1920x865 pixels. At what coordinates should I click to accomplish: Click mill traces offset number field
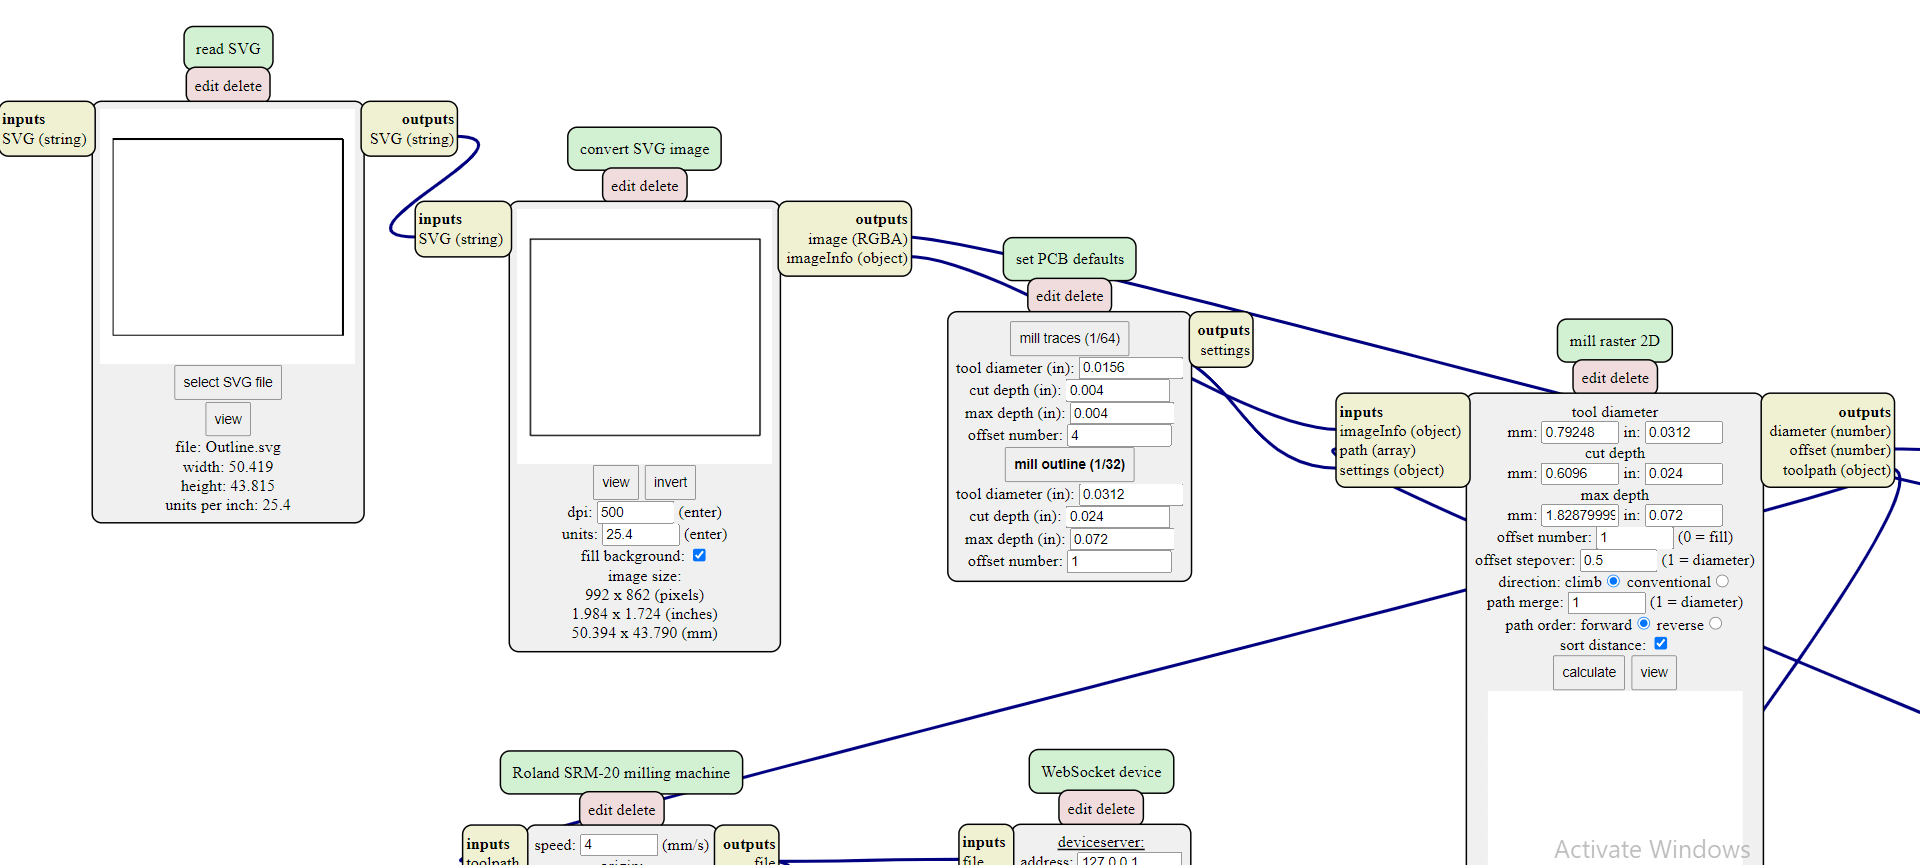1119,435
